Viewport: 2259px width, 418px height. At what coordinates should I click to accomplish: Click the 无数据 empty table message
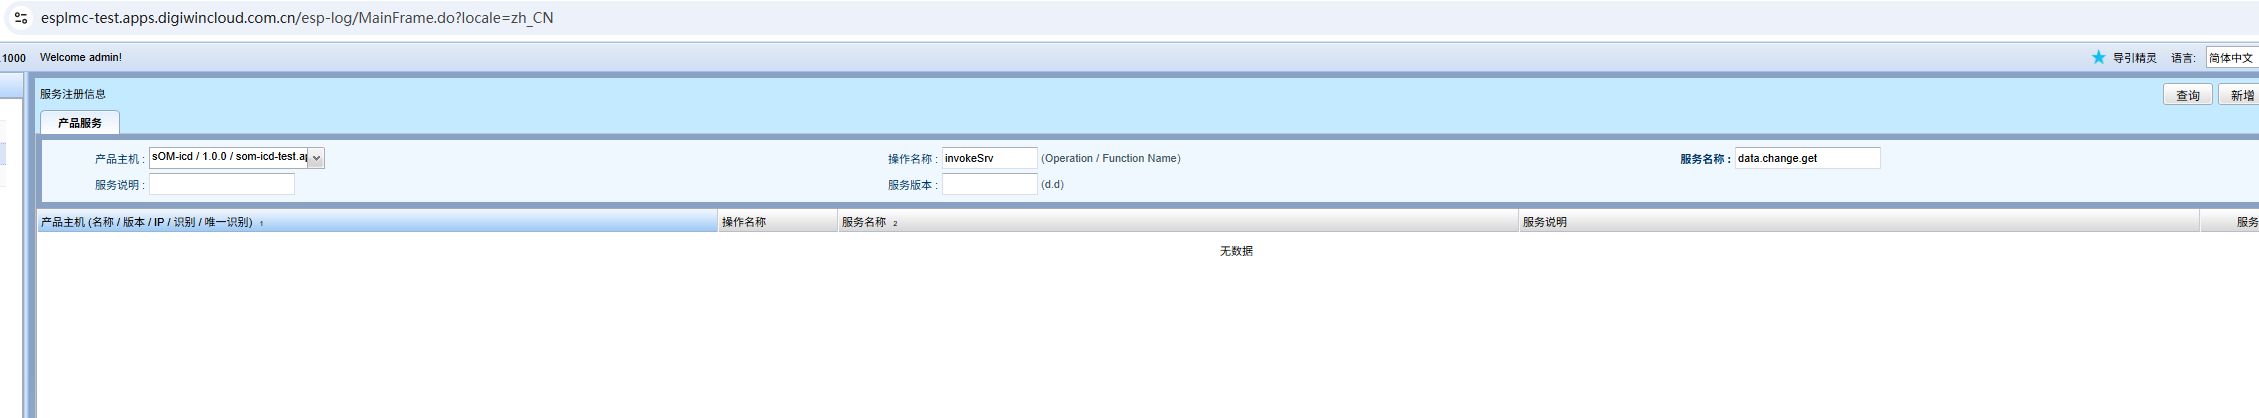(1236, 251)
